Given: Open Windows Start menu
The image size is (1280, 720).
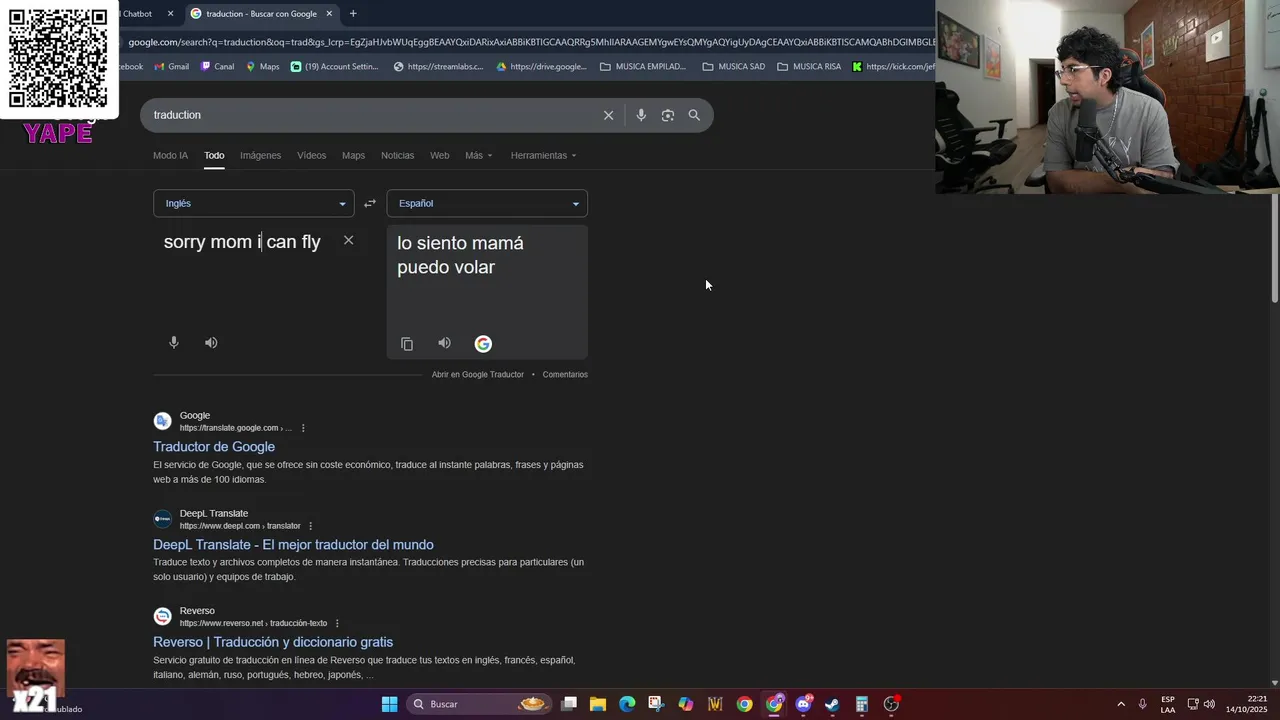Looking at the screenshot, I should [390, 704].
